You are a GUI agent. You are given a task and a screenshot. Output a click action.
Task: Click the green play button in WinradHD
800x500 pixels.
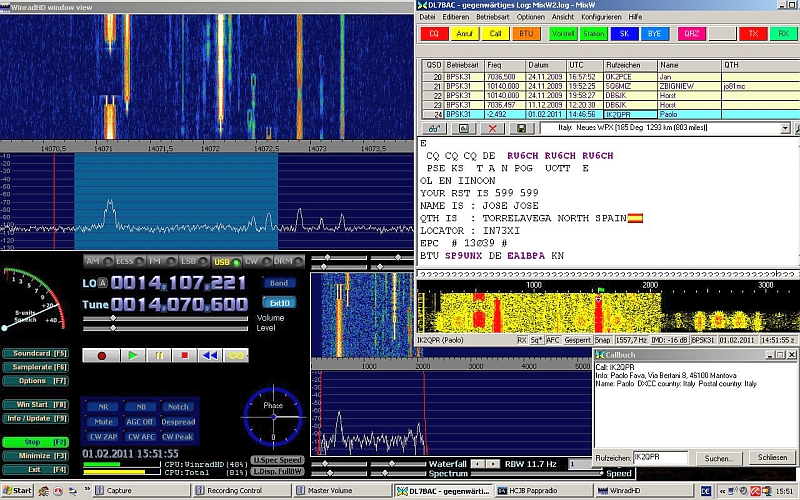tap(133, 356)
